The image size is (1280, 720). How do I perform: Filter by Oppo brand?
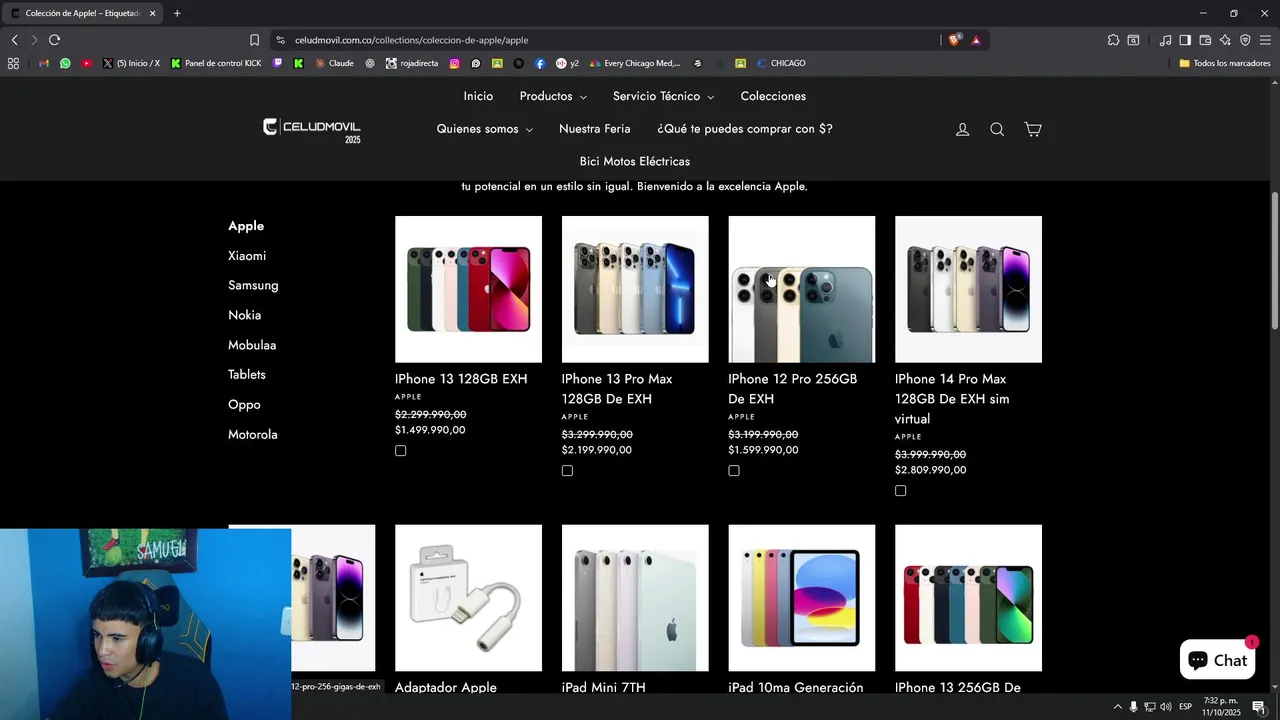click(244, 405)
